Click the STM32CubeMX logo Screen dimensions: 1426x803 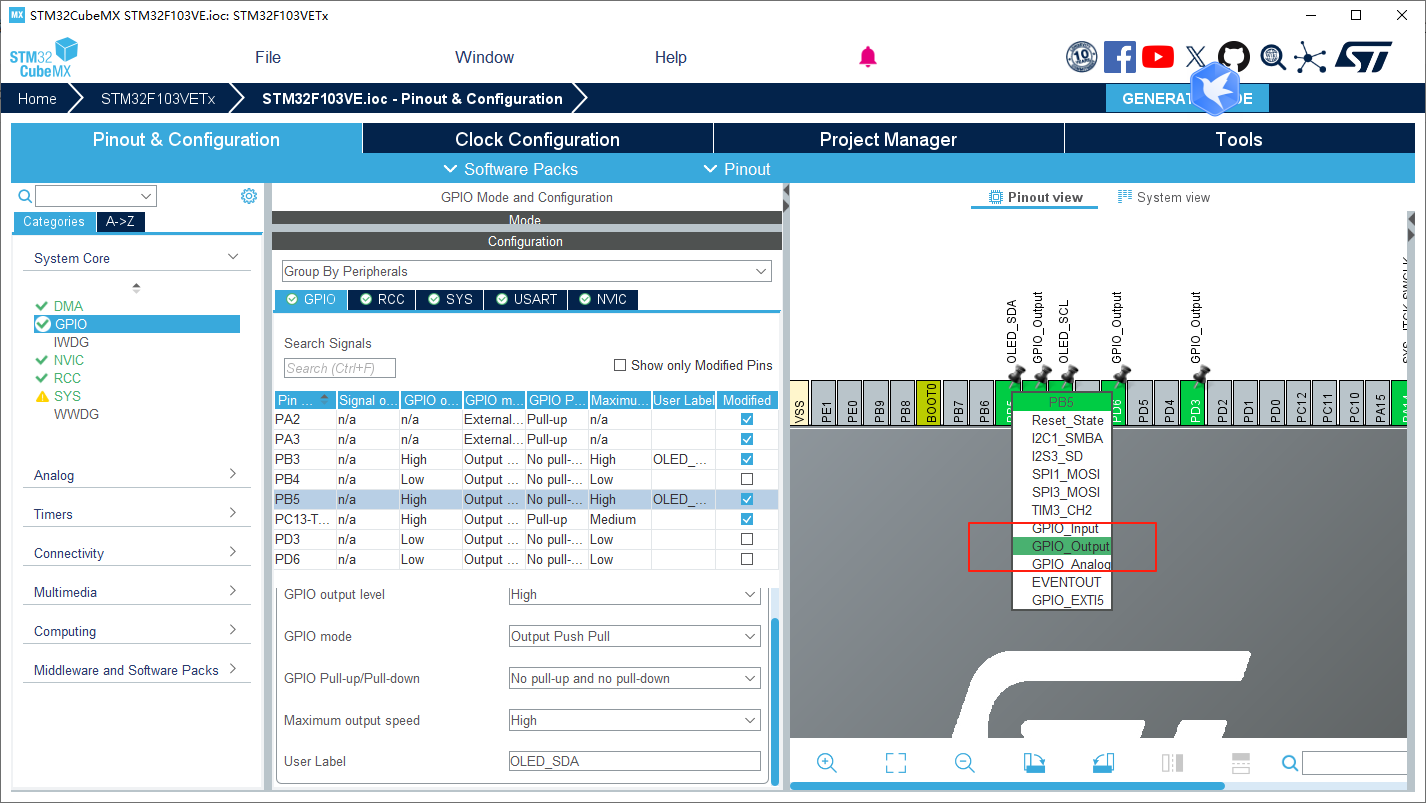click(44, 58)
